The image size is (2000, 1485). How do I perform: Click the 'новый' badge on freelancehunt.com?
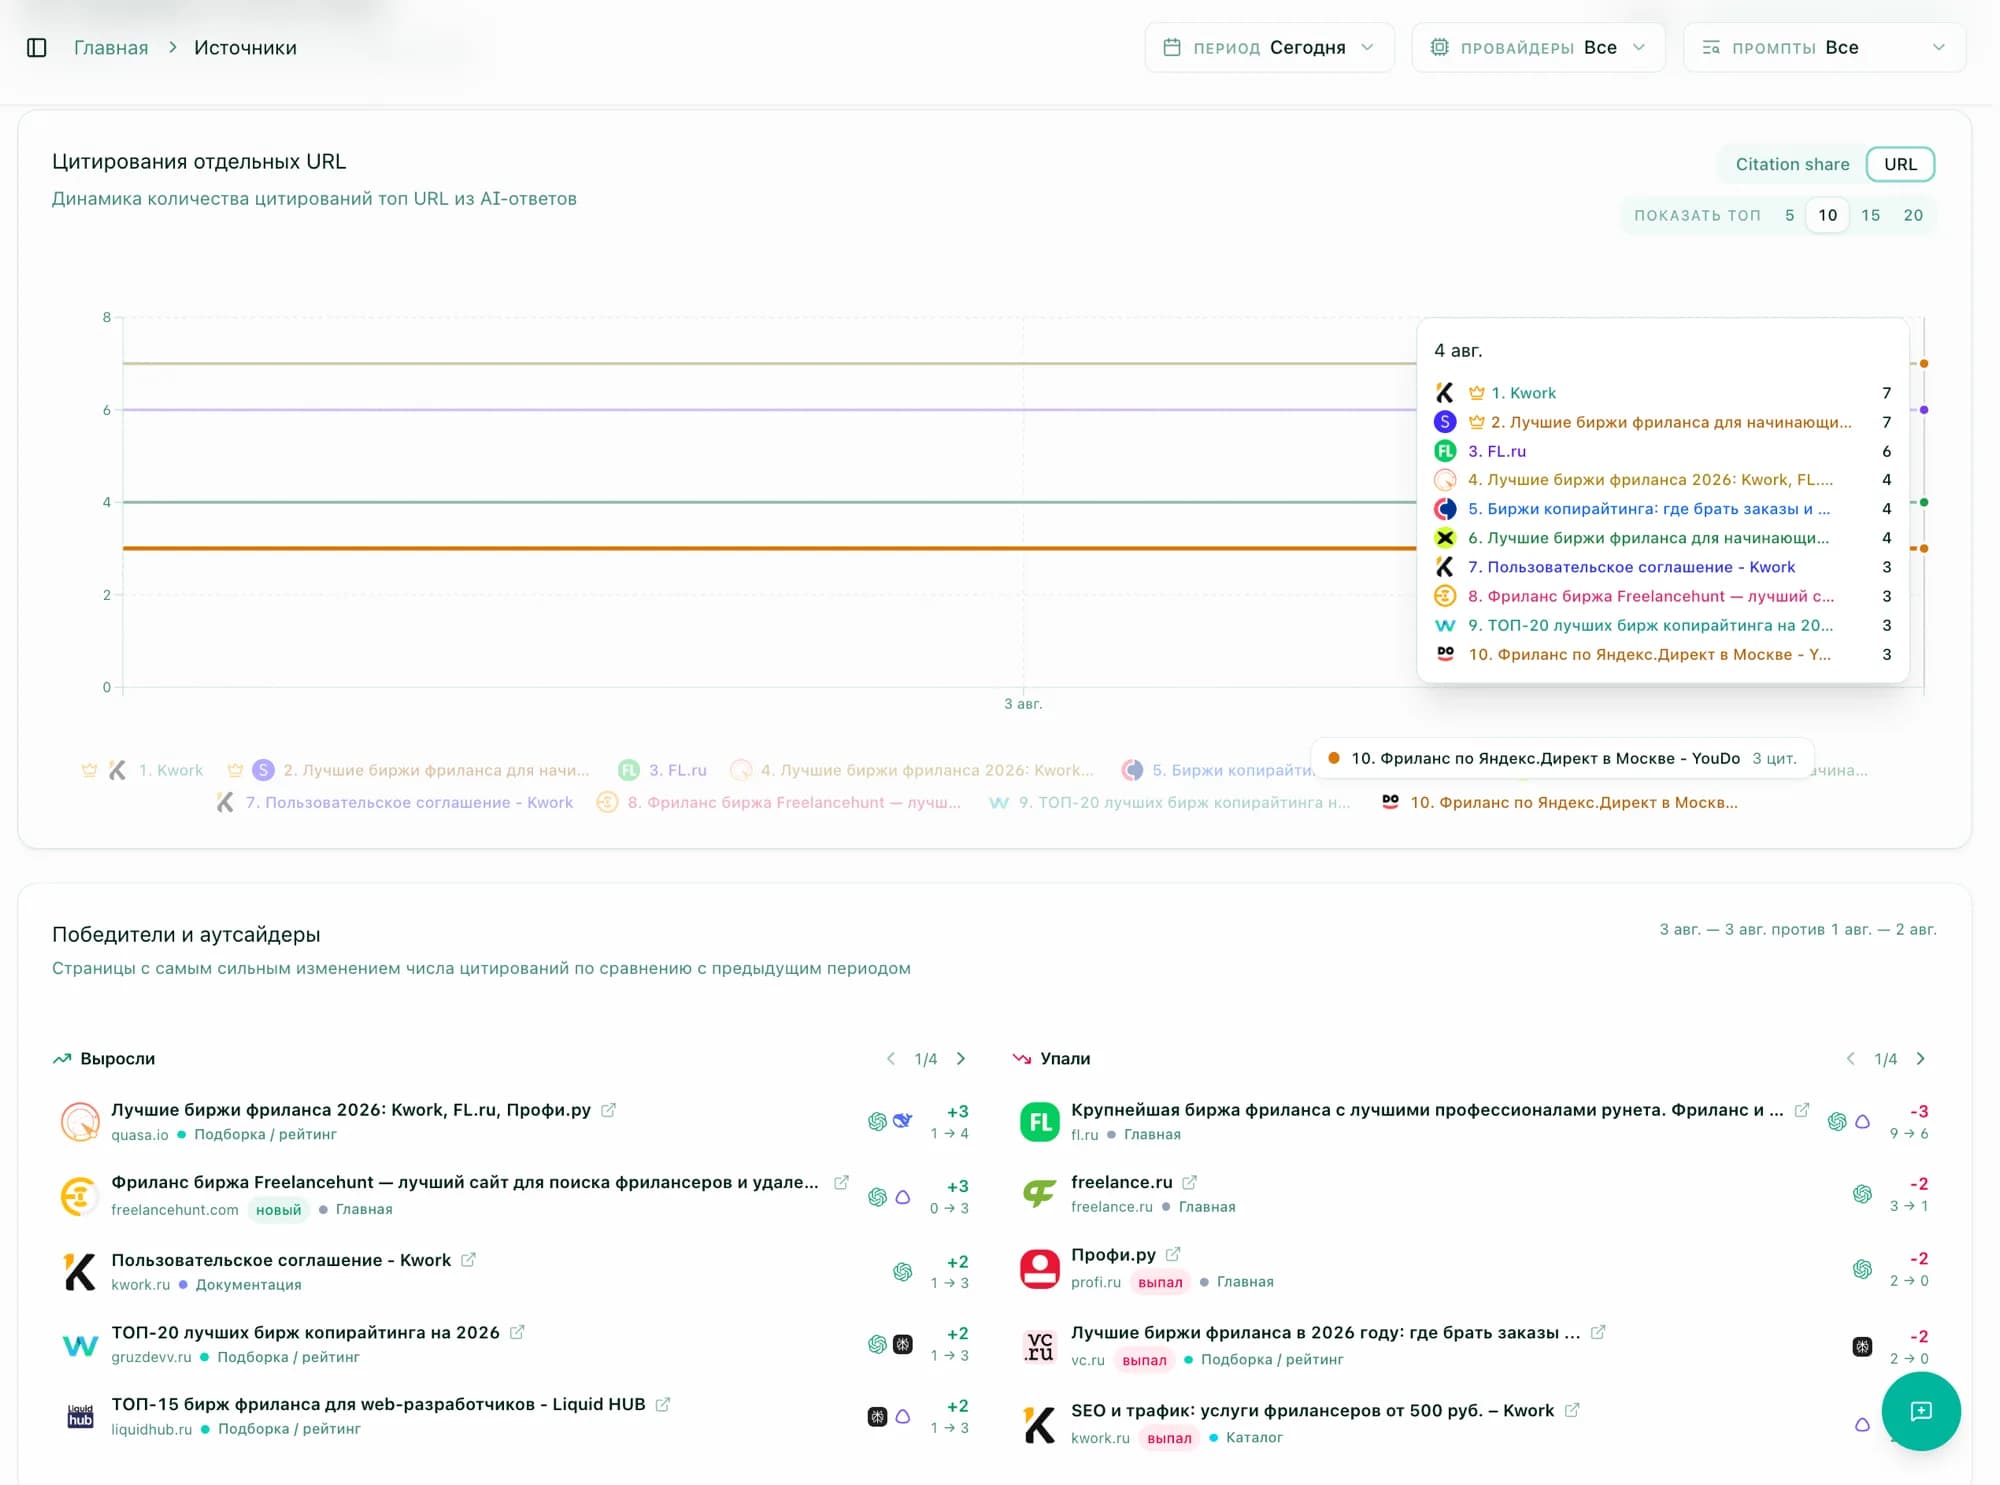coord(278,1210)
